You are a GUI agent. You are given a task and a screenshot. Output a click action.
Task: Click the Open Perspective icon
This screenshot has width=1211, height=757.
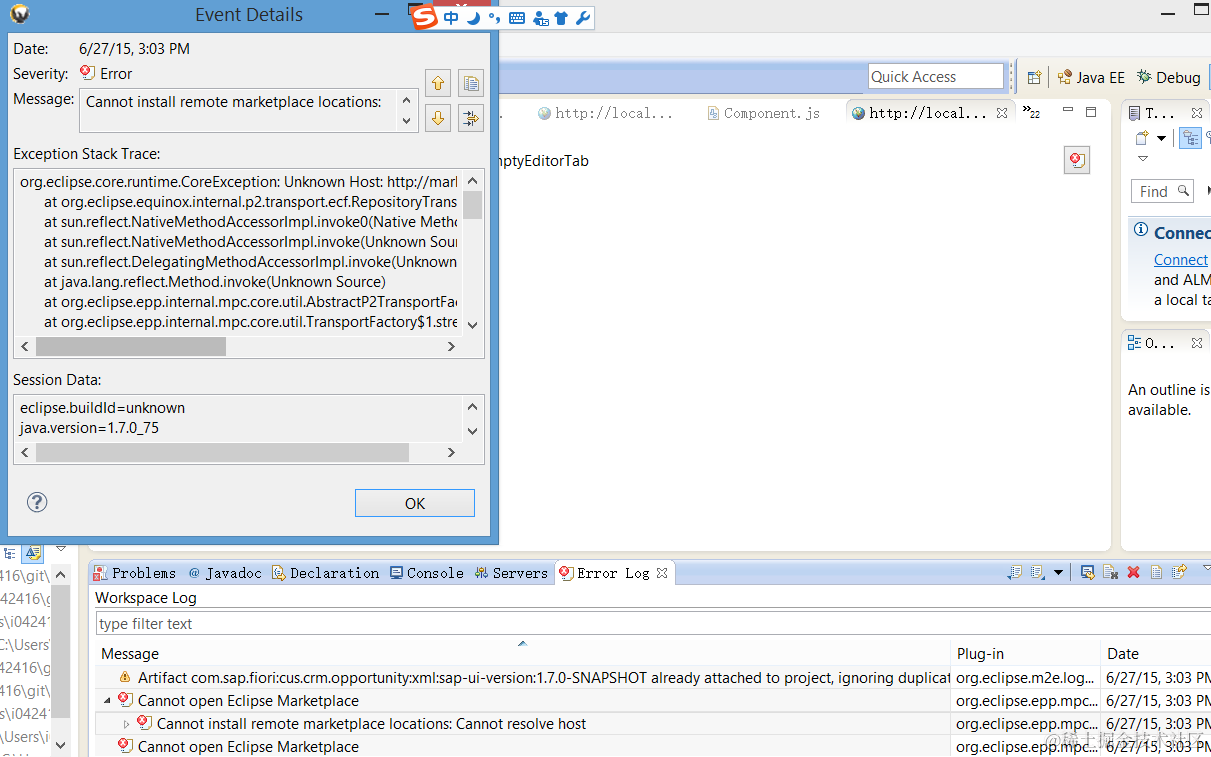click(1034, 77)
